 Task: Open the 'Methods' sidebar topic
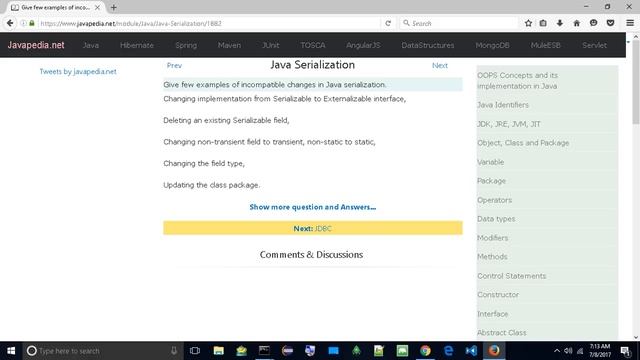pyautogui.click(x=492, y=257)
